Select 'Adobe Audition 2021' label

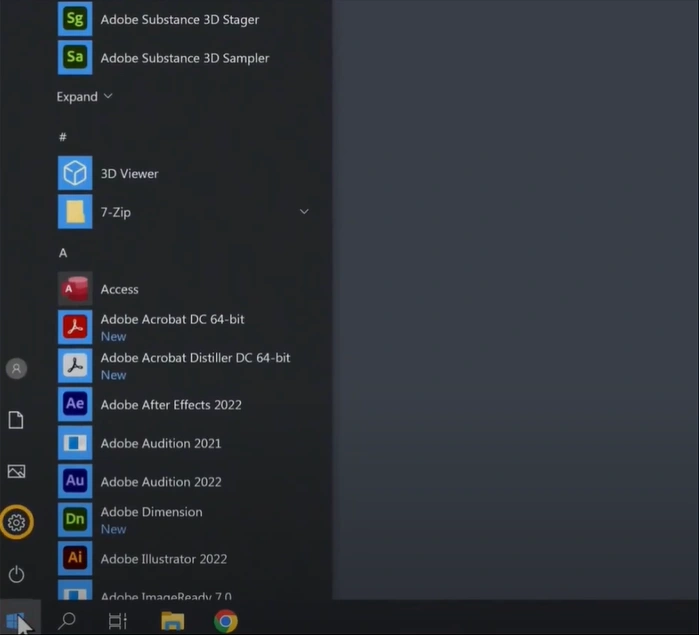coord(161,443)
